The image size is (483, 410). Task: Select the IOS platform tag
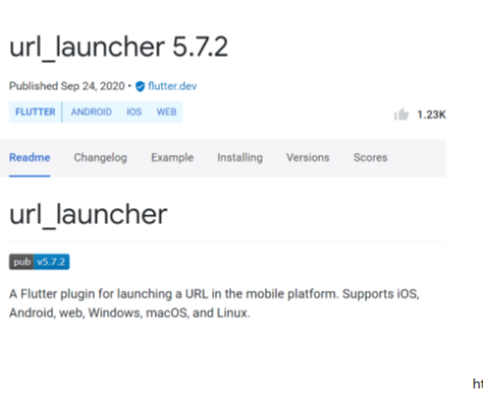134,112
